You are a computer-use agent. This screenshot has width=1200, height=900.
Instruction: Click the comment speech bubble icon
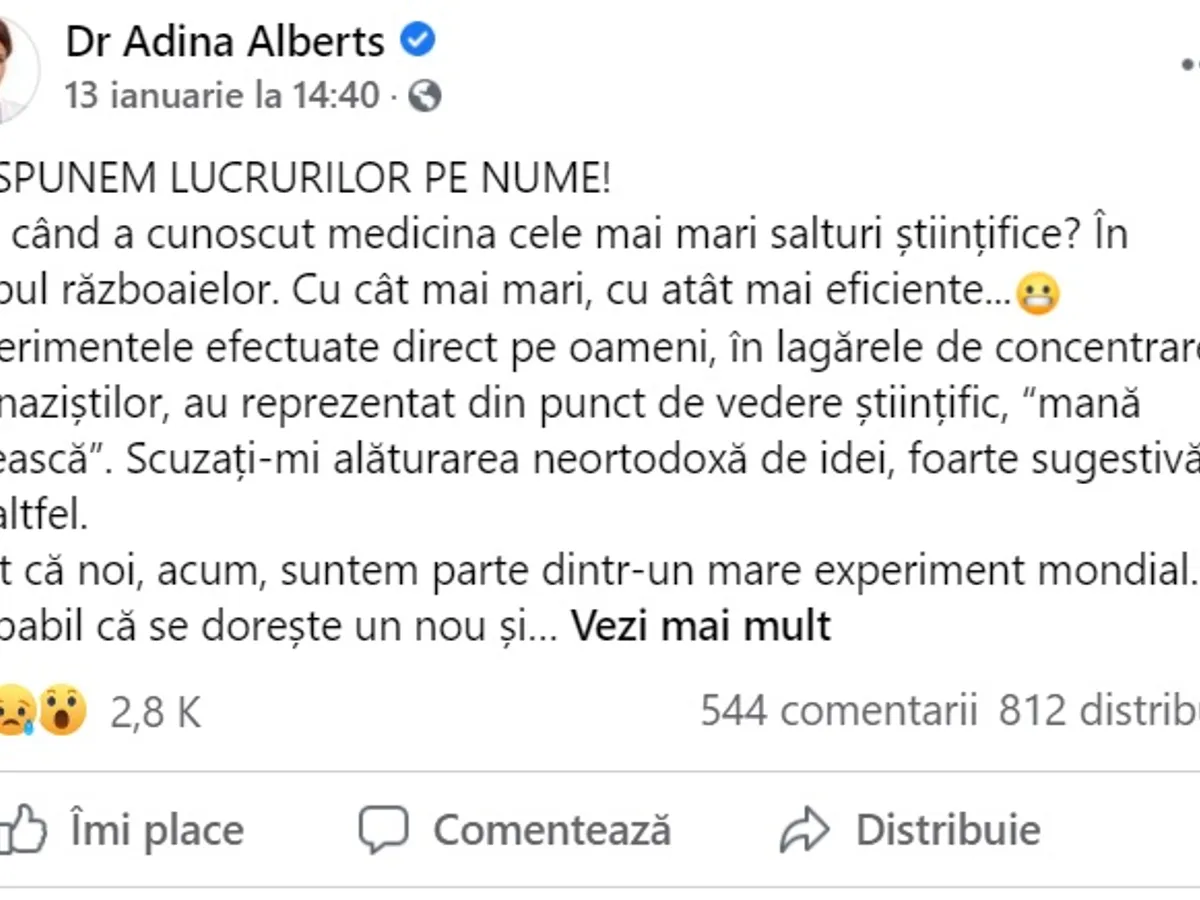[x=384, y=830]
